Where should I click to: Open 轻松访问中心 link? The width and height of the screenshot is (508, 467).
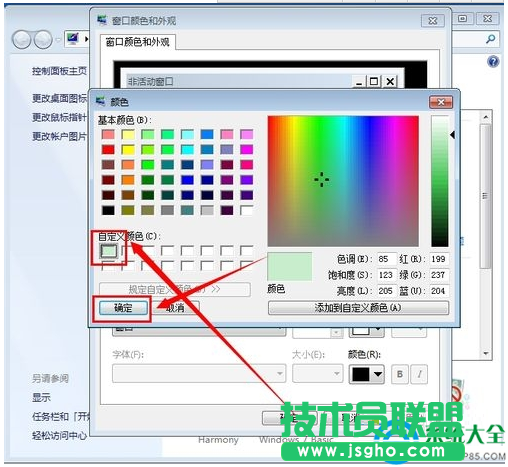[59, 435]
